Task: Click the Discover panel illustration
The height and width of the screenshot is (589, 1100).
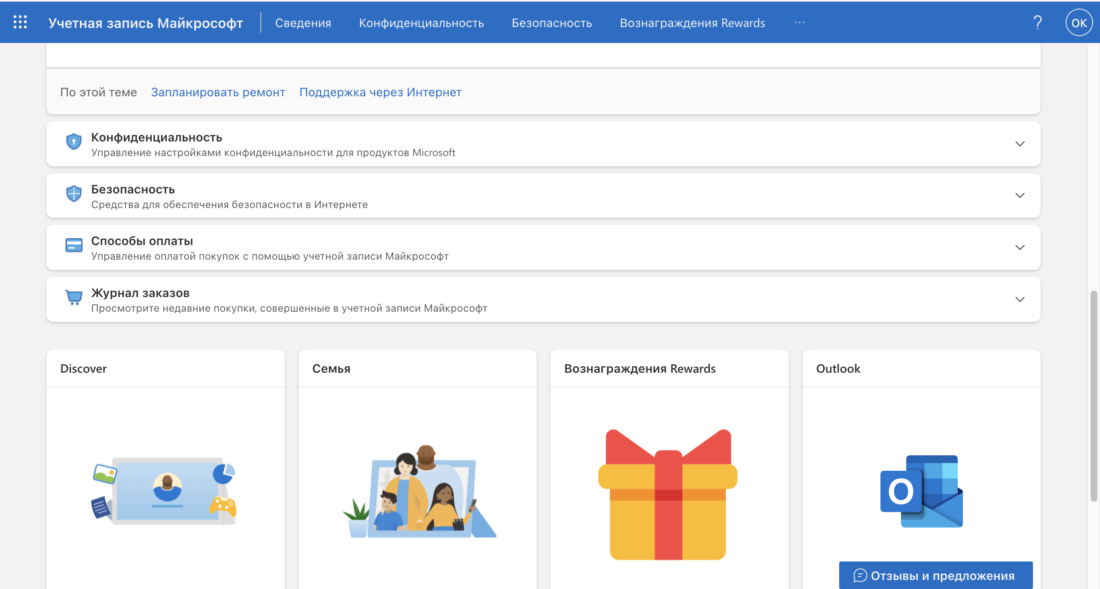Action: click(165, 492)
